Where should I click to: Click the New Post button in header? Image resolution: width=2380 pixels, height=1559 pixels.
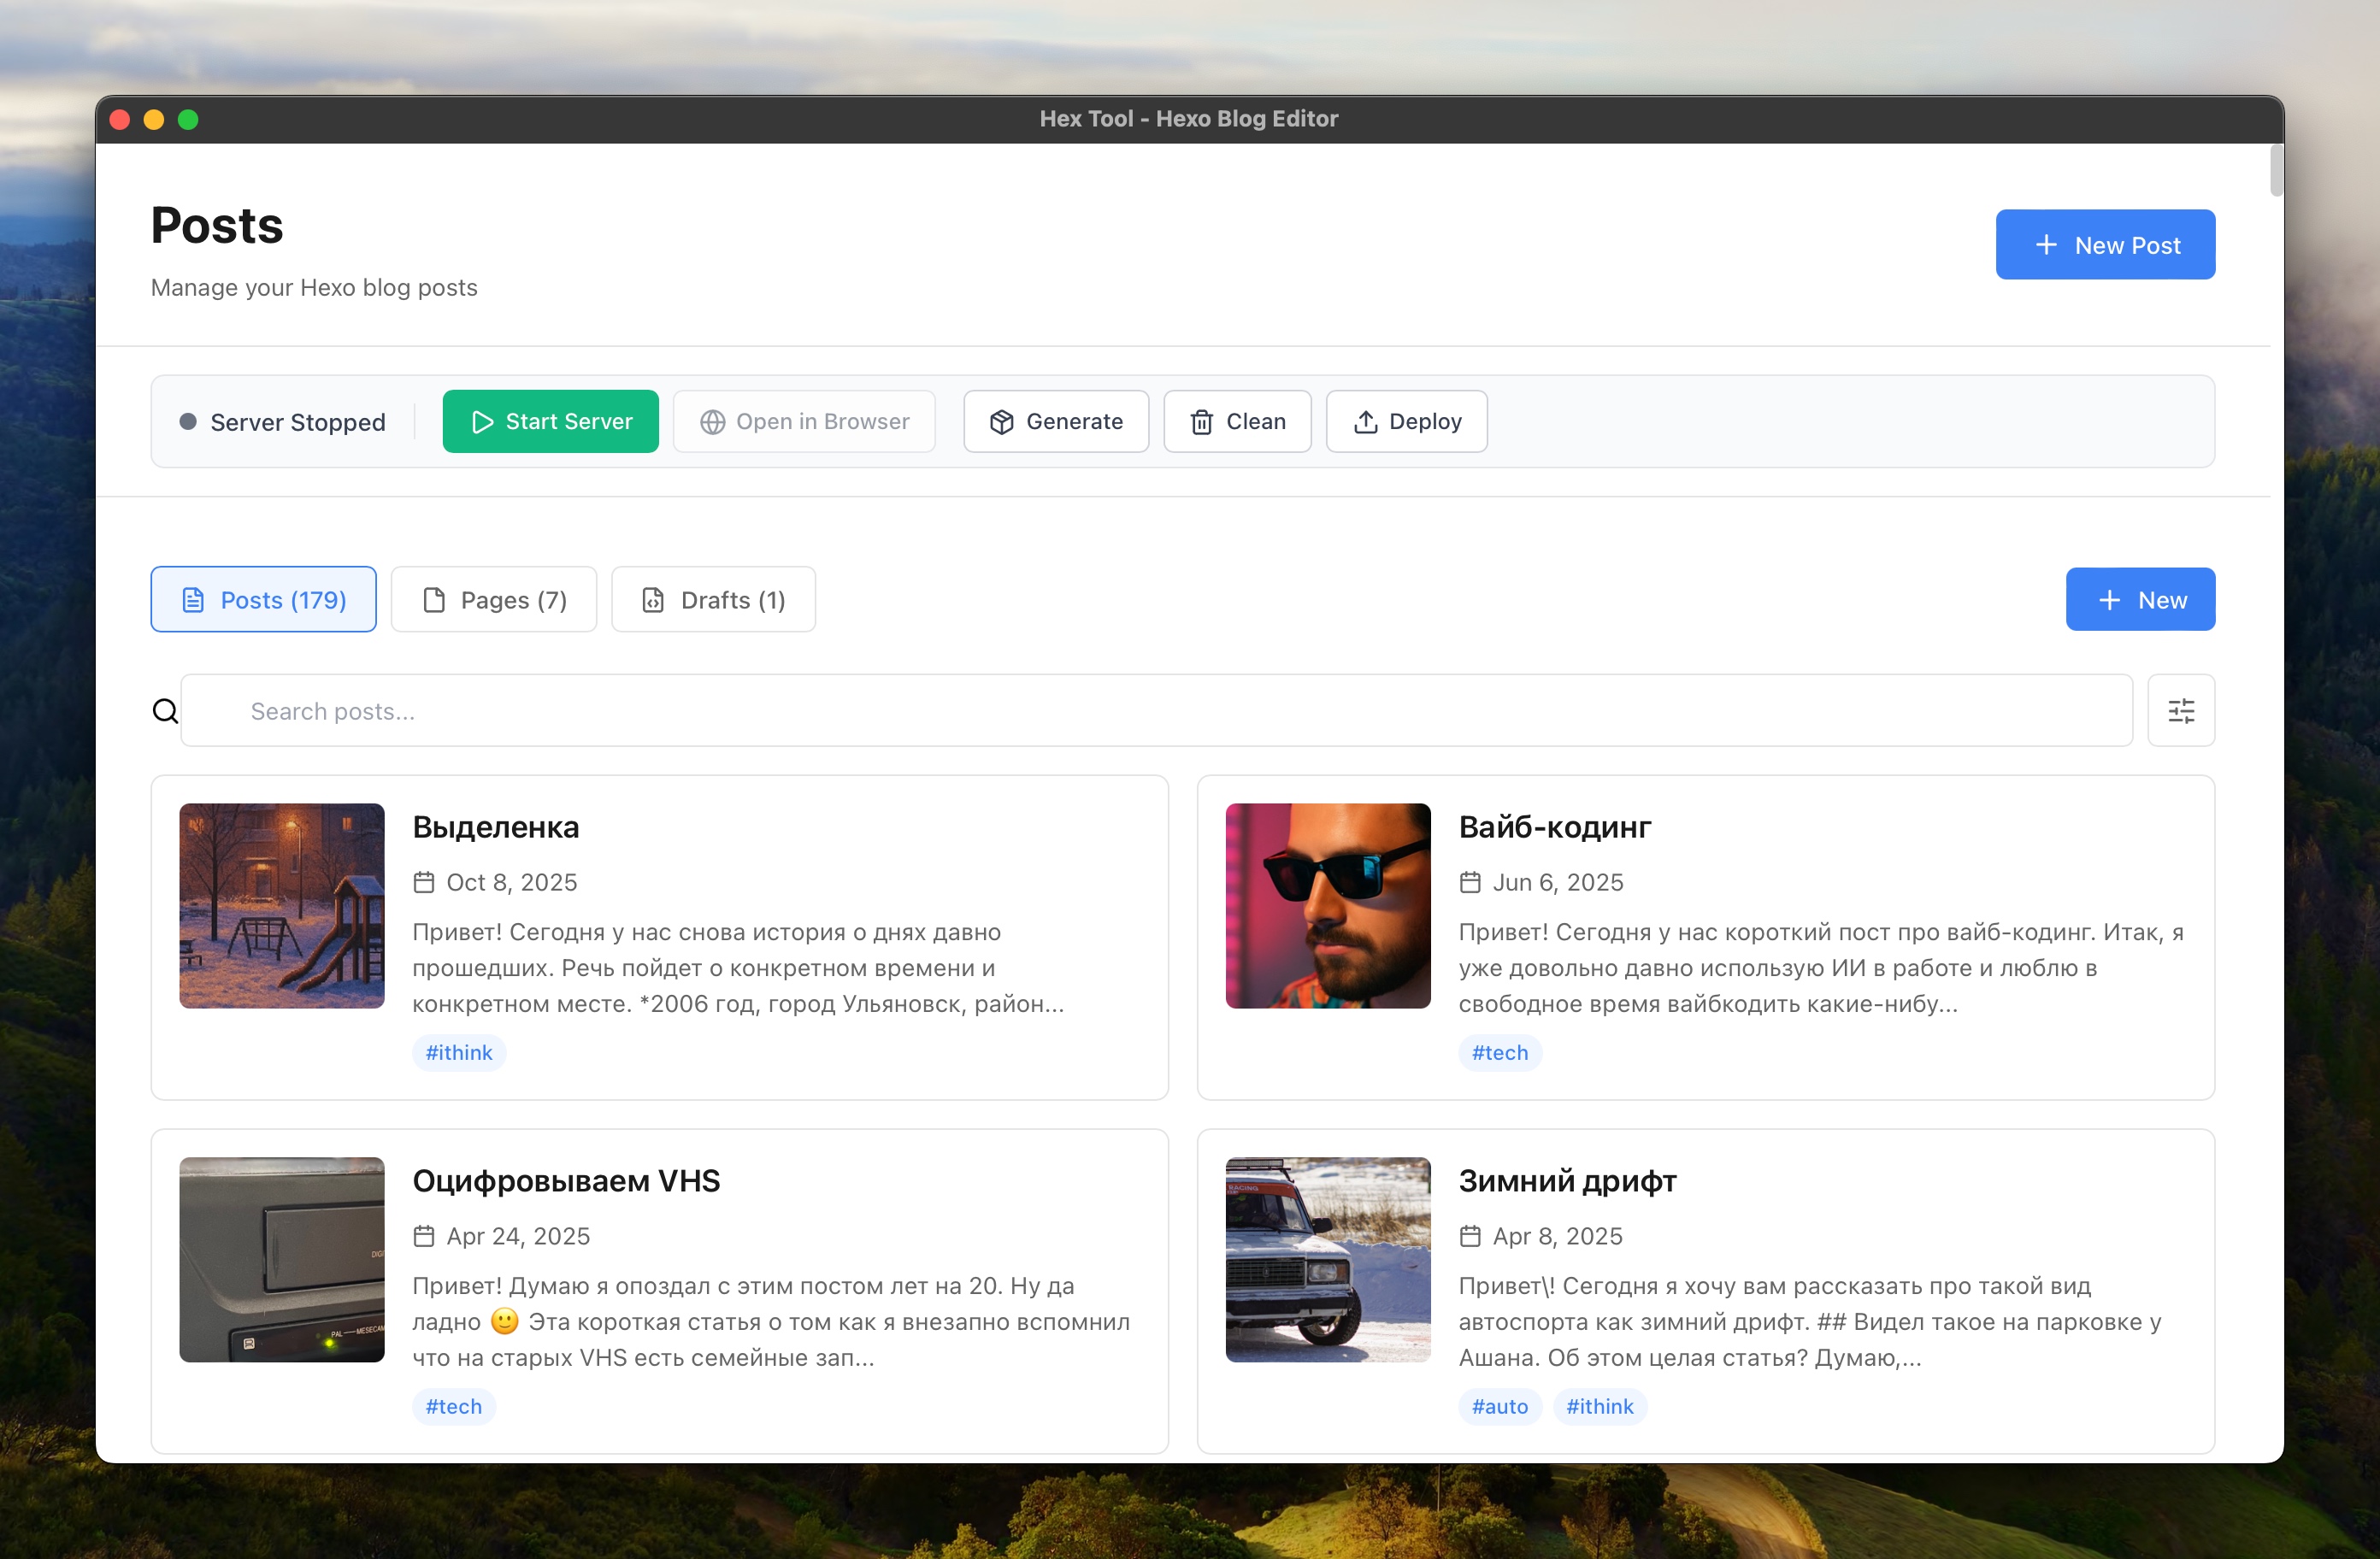[x=2104, y=244]
